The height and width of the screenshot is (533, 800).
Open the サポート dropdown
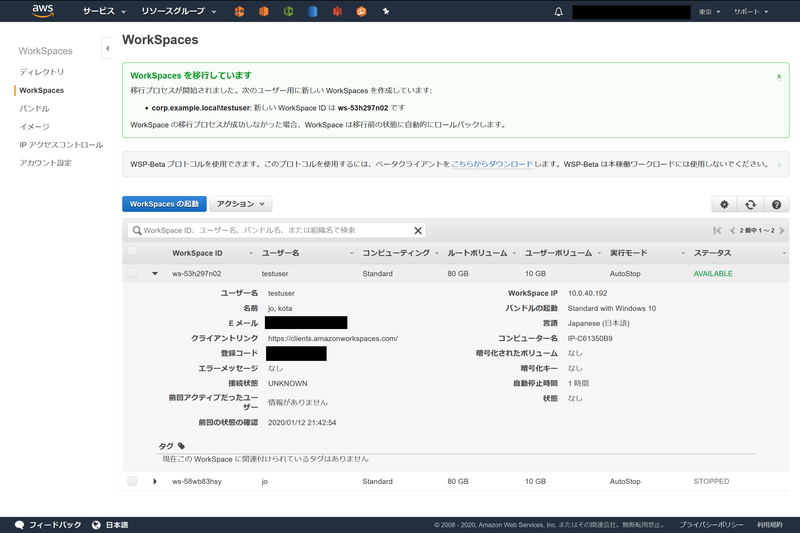pos(751,11)
